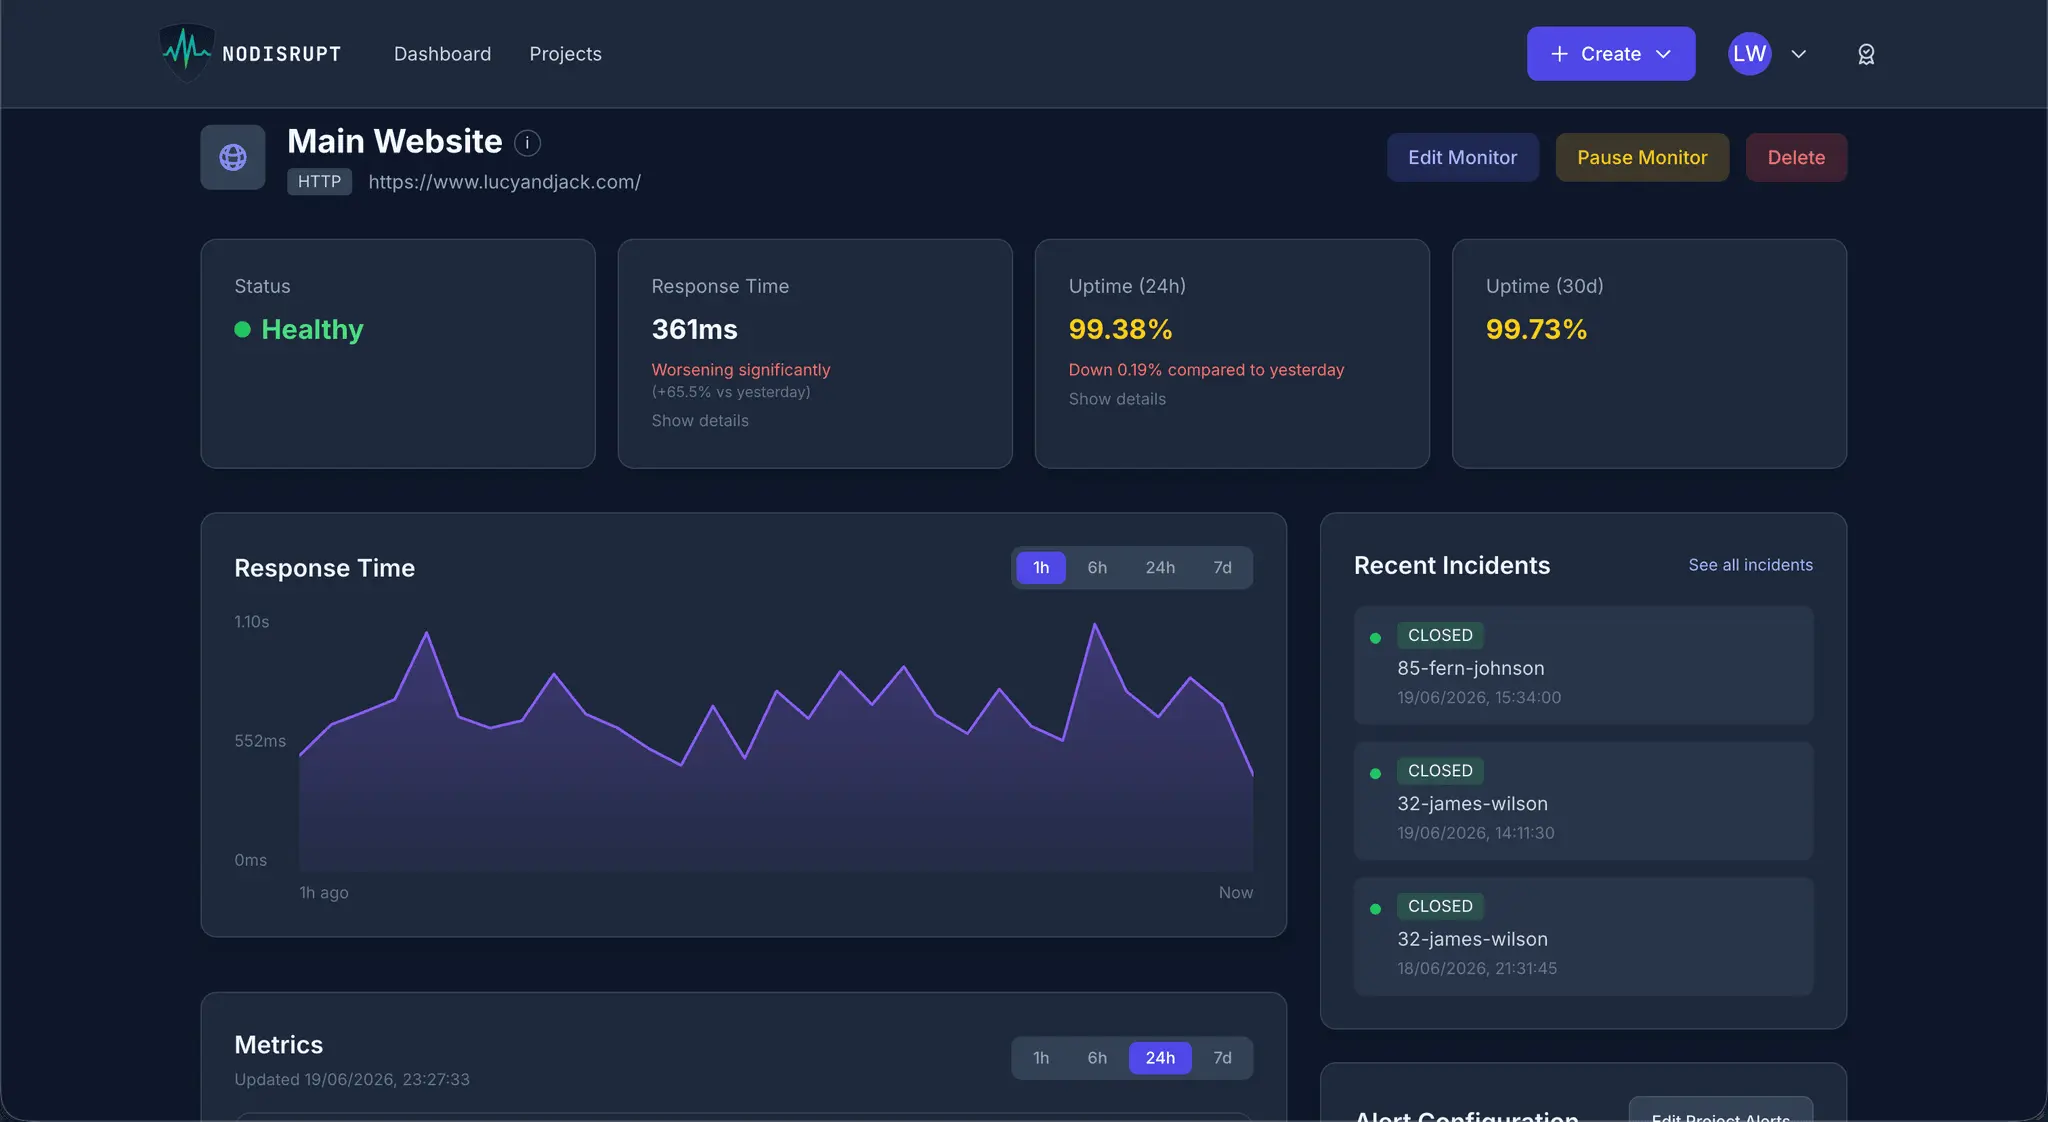Select 24h range on Response Time chart
The image size is (2048, 1122).
point(1160,568)
